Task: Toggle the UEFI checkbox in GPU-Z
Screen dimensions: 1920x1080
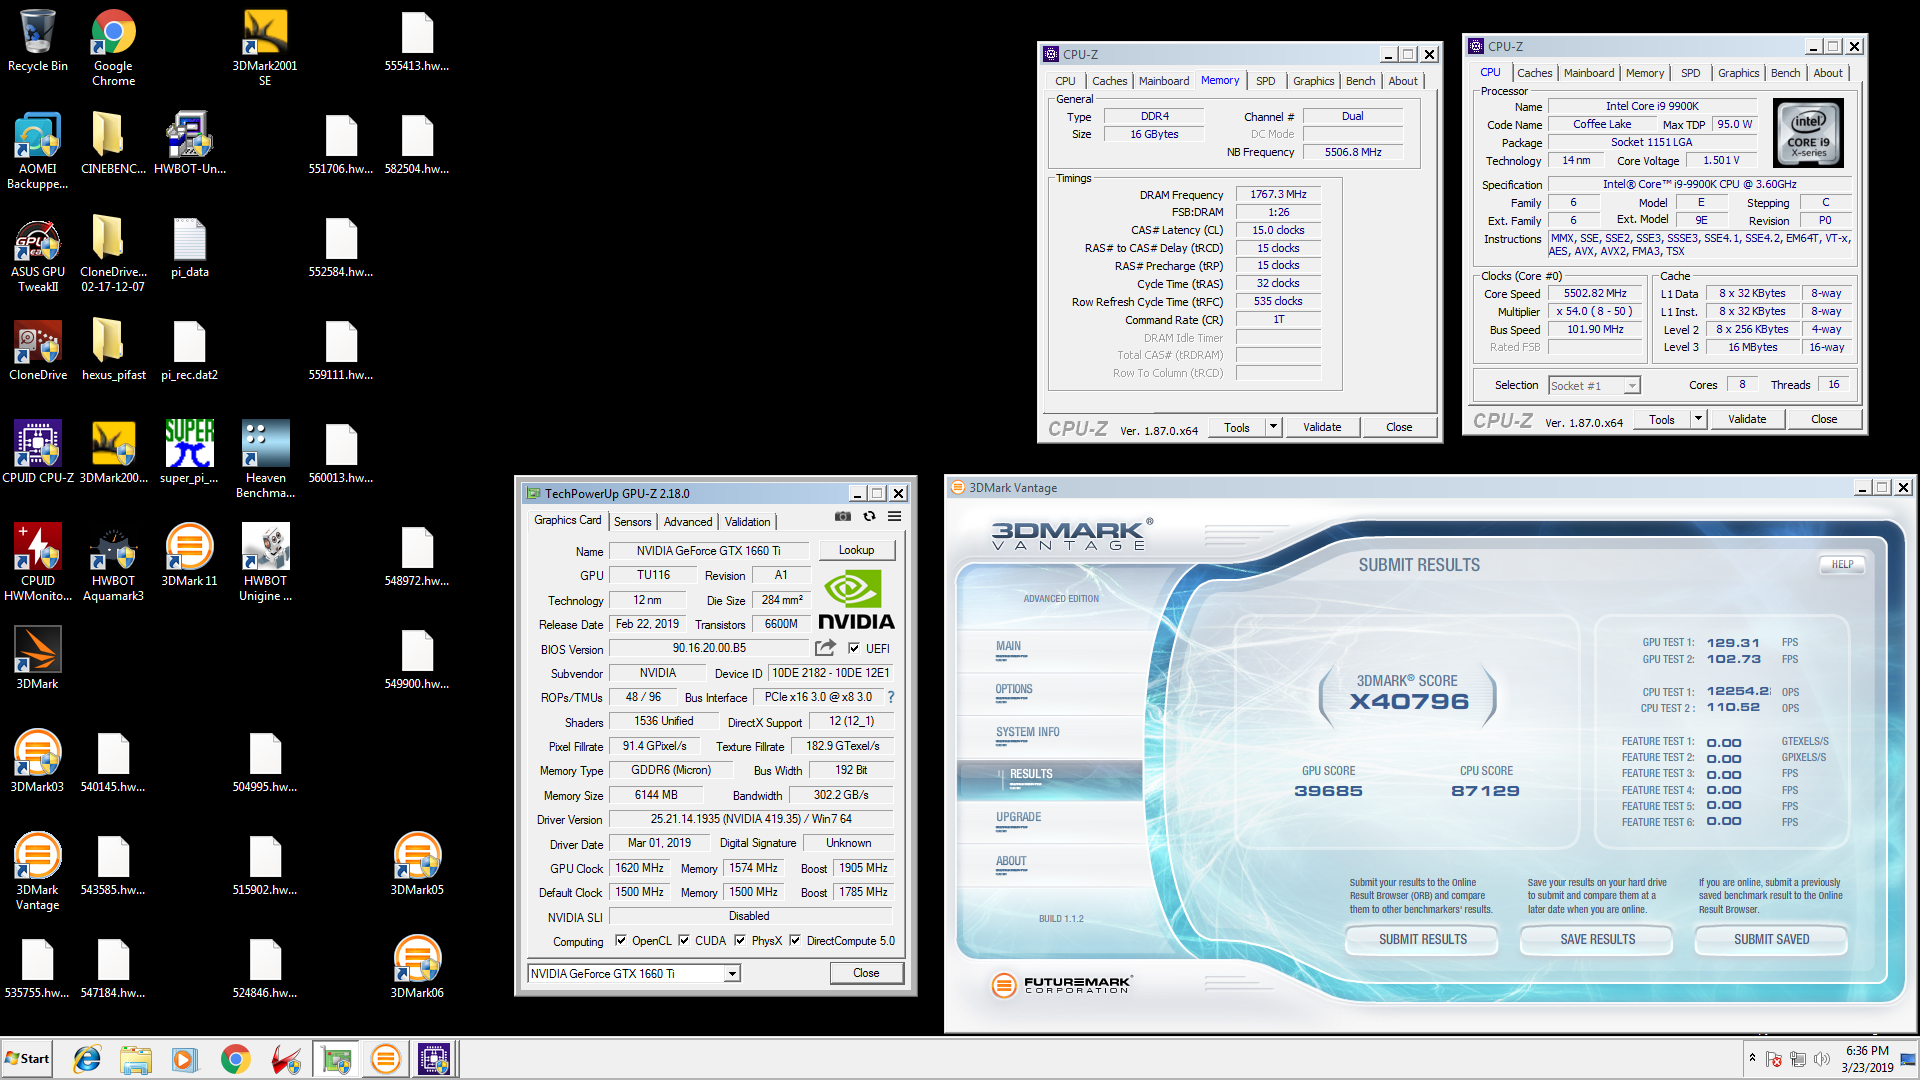Action: coord(854,648)
